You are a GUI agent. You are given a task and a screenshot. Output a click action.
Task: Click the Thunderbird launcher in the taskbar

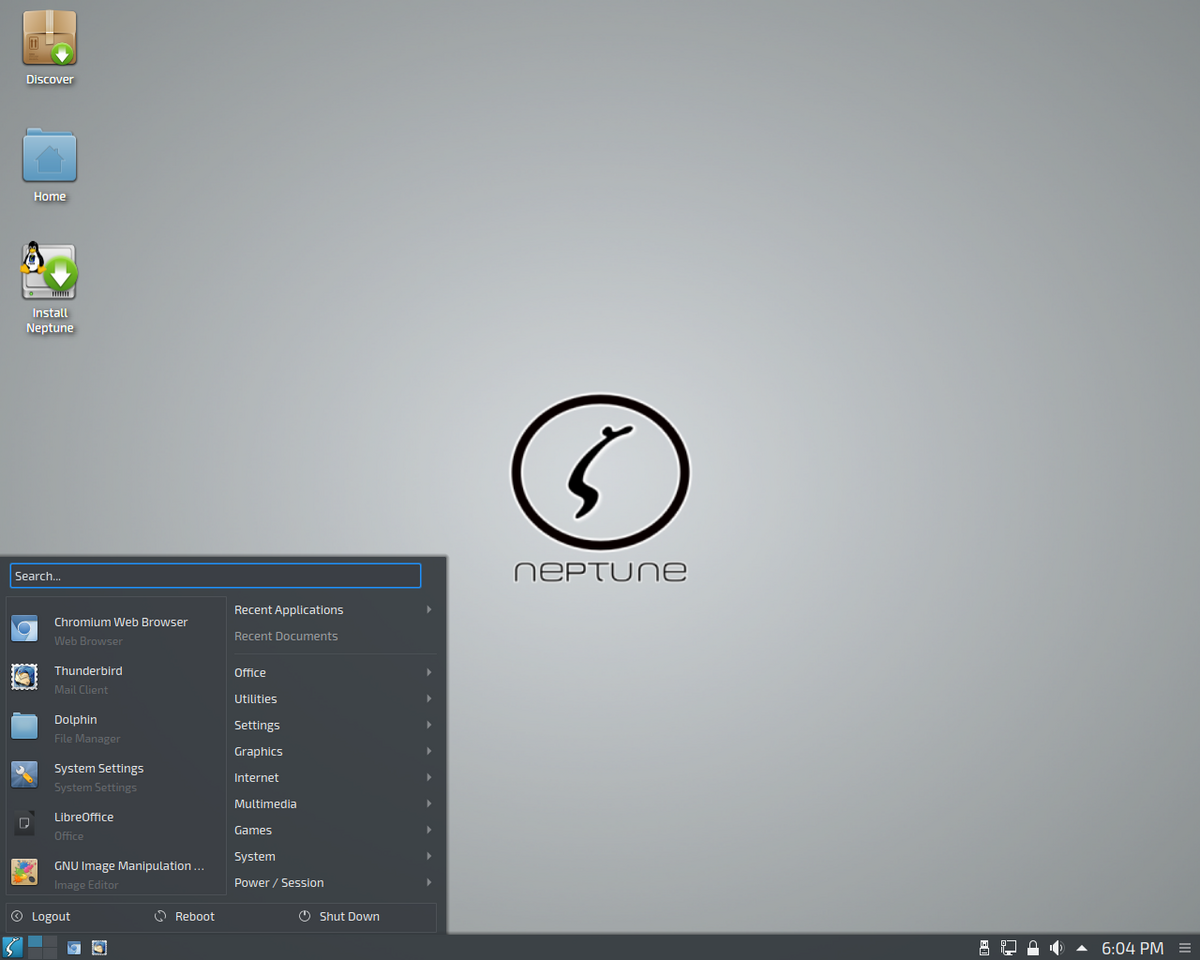click(99, 947)
